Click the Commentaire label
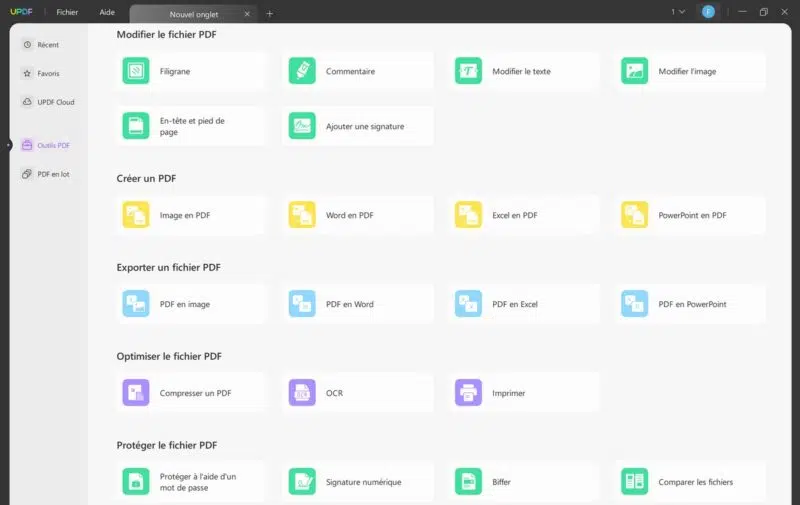 [x=351, y=71]
